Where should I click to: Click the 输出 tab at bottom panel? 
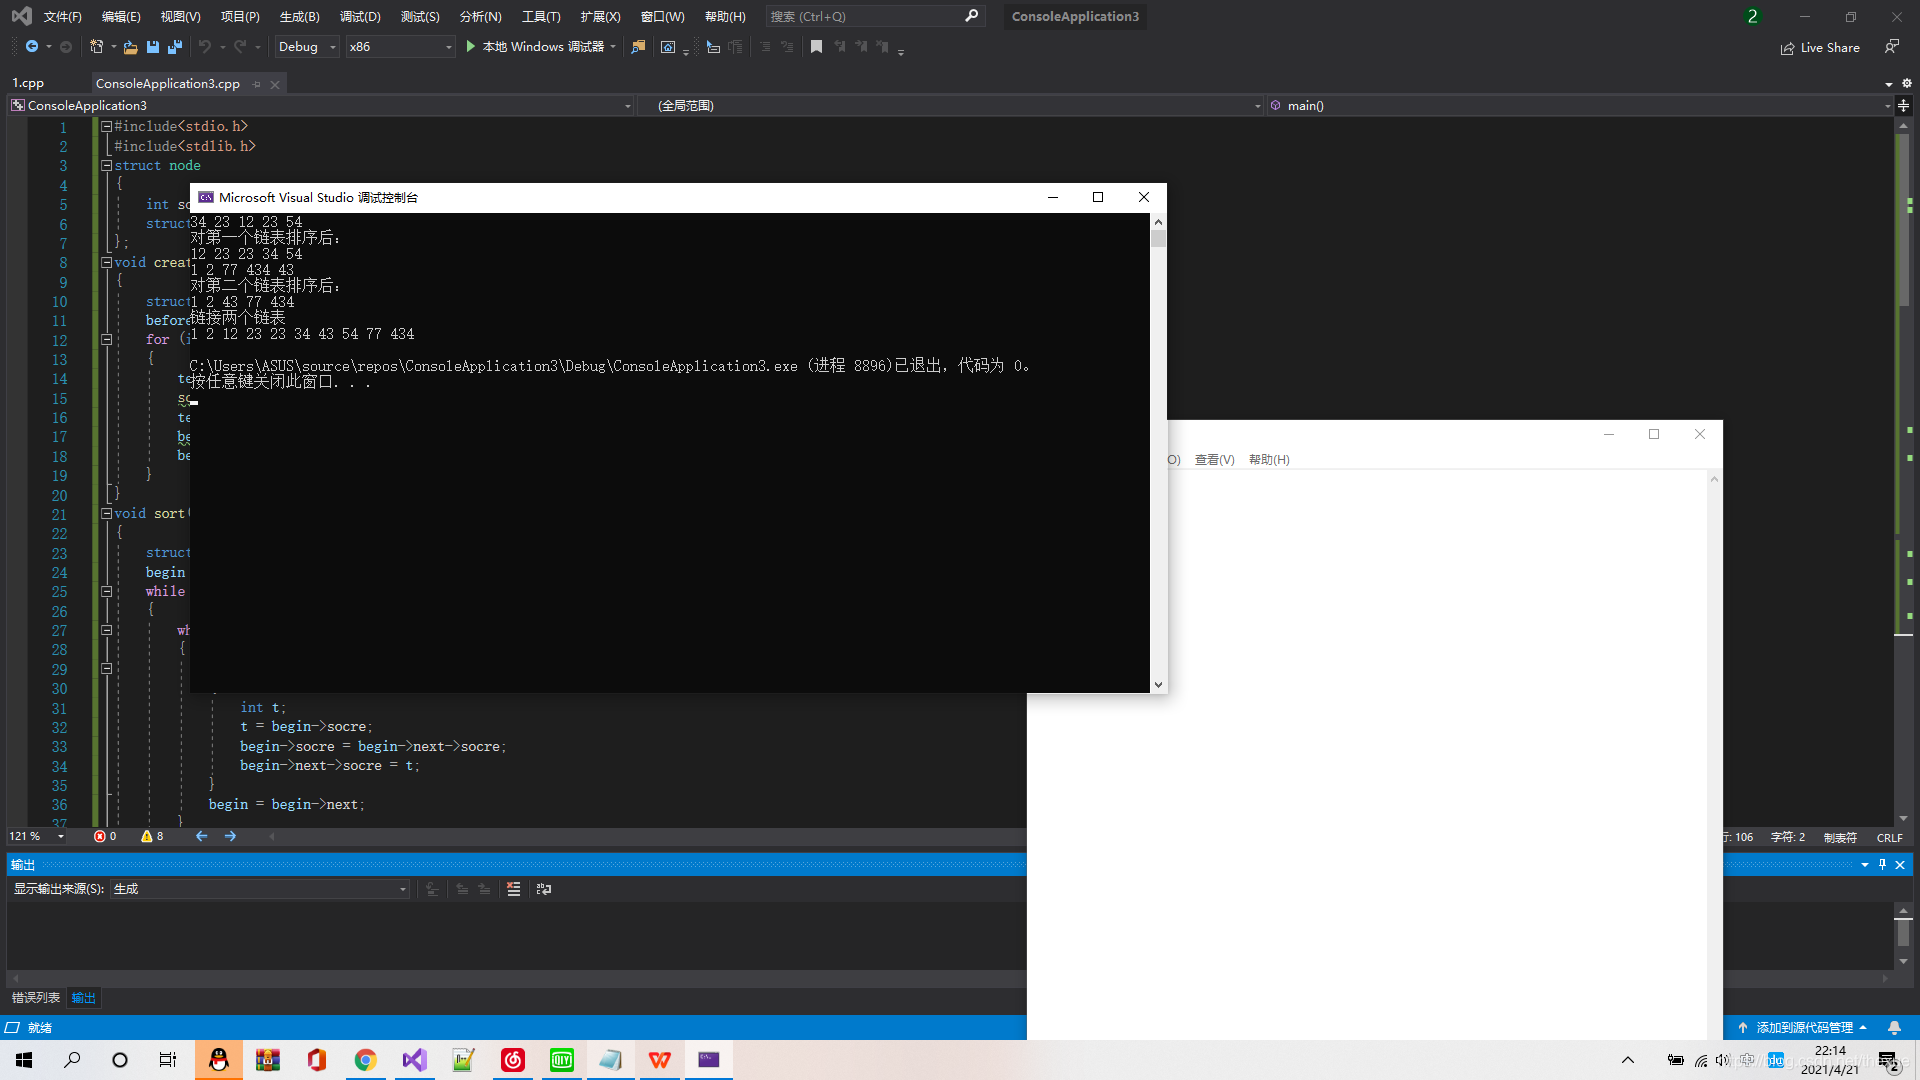pyautogui.click(x=84, y=997)
